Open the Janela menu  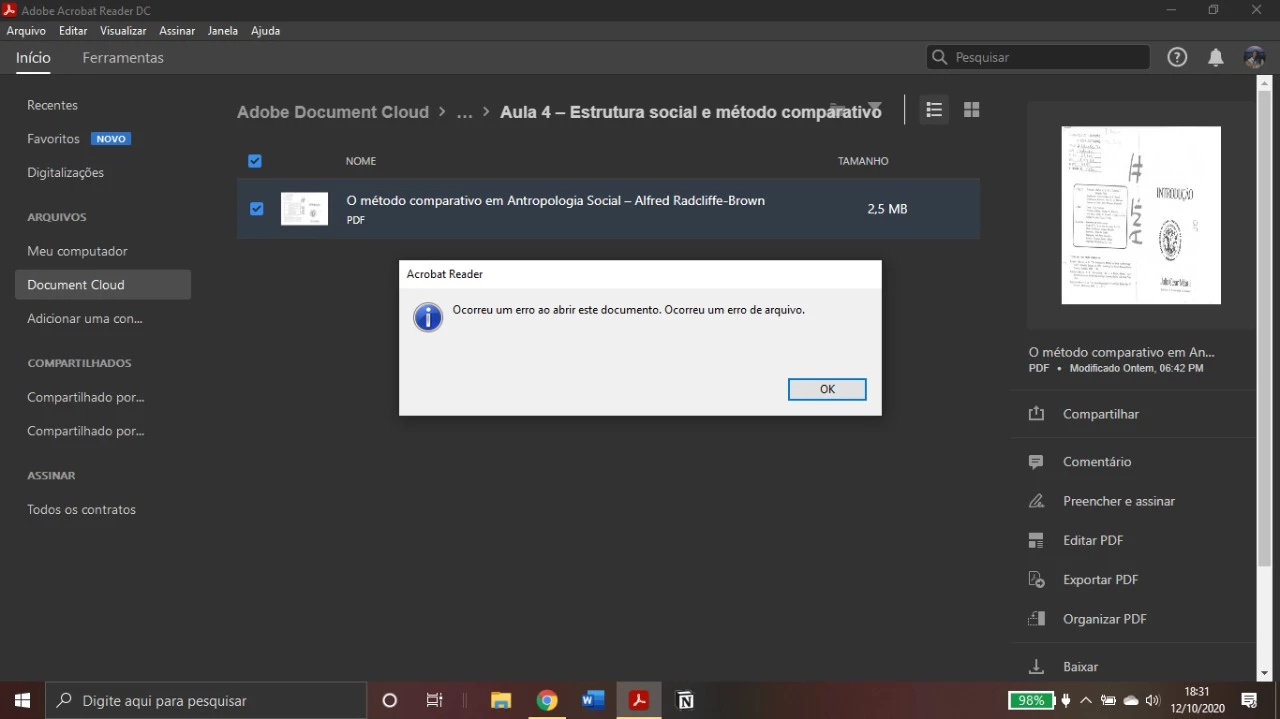[x=223, y=31]
